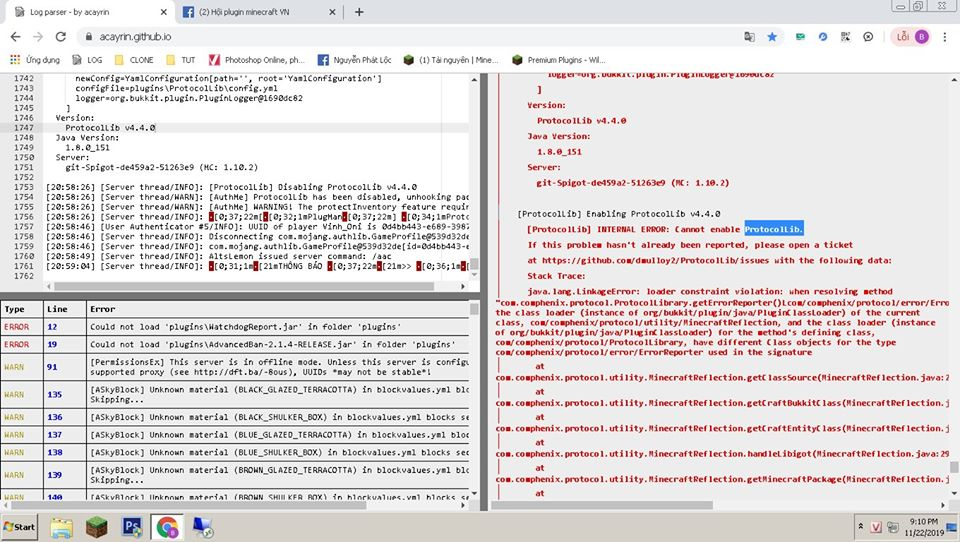
Task: Jump to line 137 in the error table
Action: click(54, 435)
